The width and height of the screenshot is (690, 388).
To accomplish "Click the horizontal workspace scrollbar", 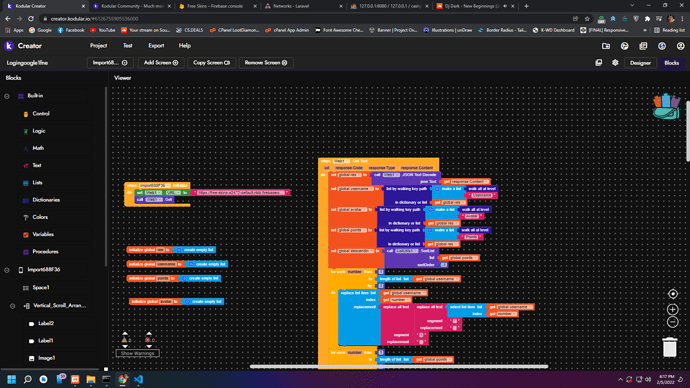I will (x=399, y=366).
